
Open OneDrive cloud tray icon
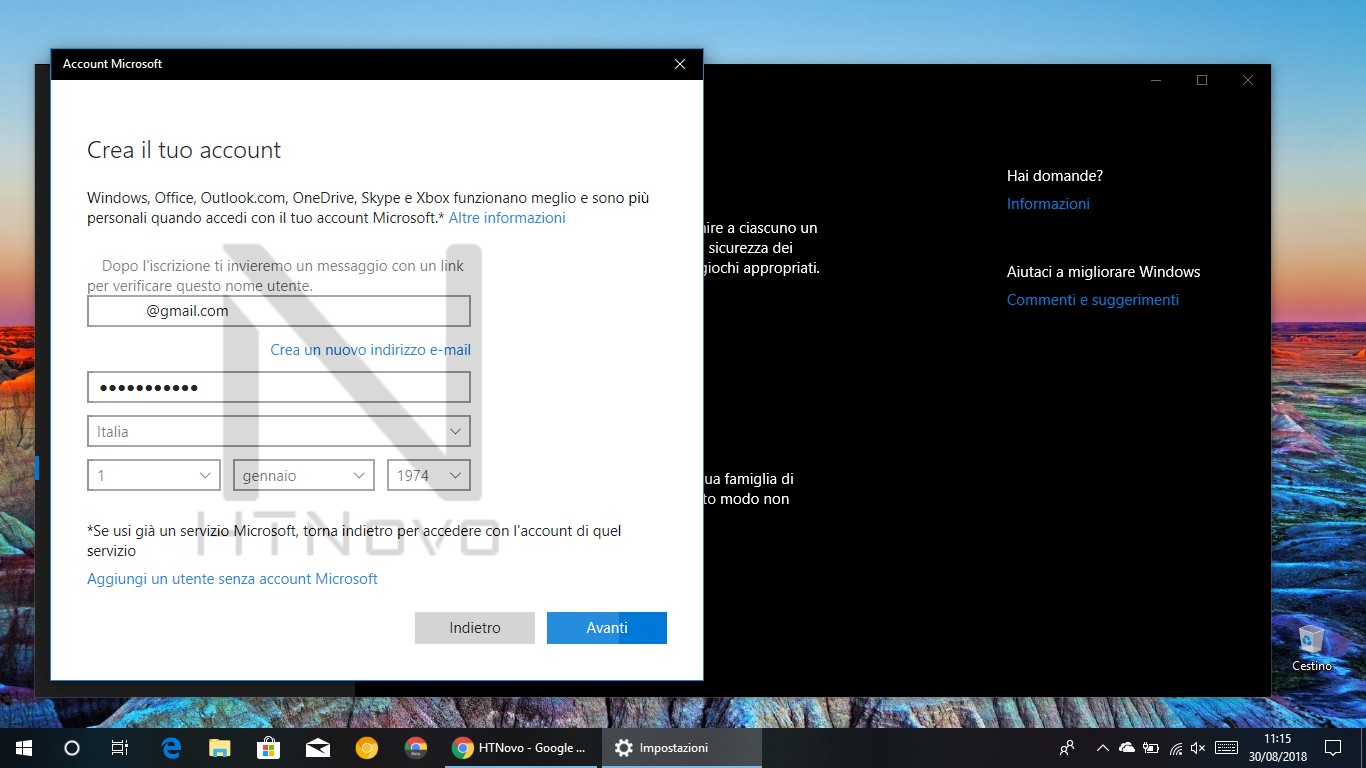click(x=1127, y=747)
